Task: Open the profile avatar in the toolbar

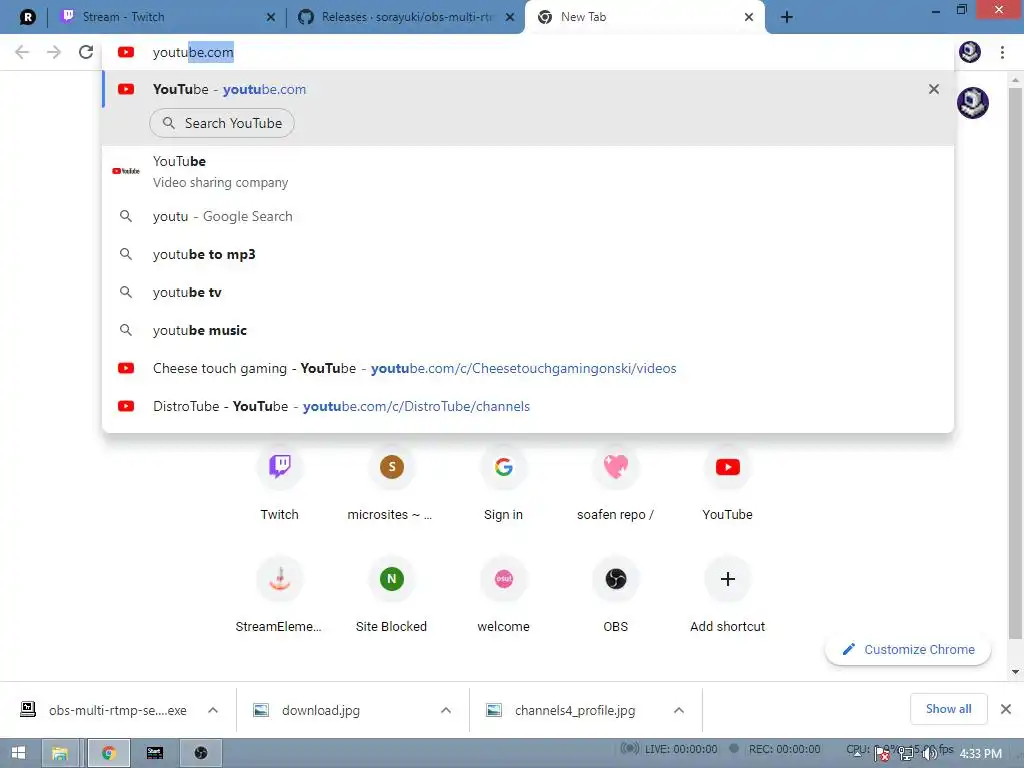Action: (970, 52)
